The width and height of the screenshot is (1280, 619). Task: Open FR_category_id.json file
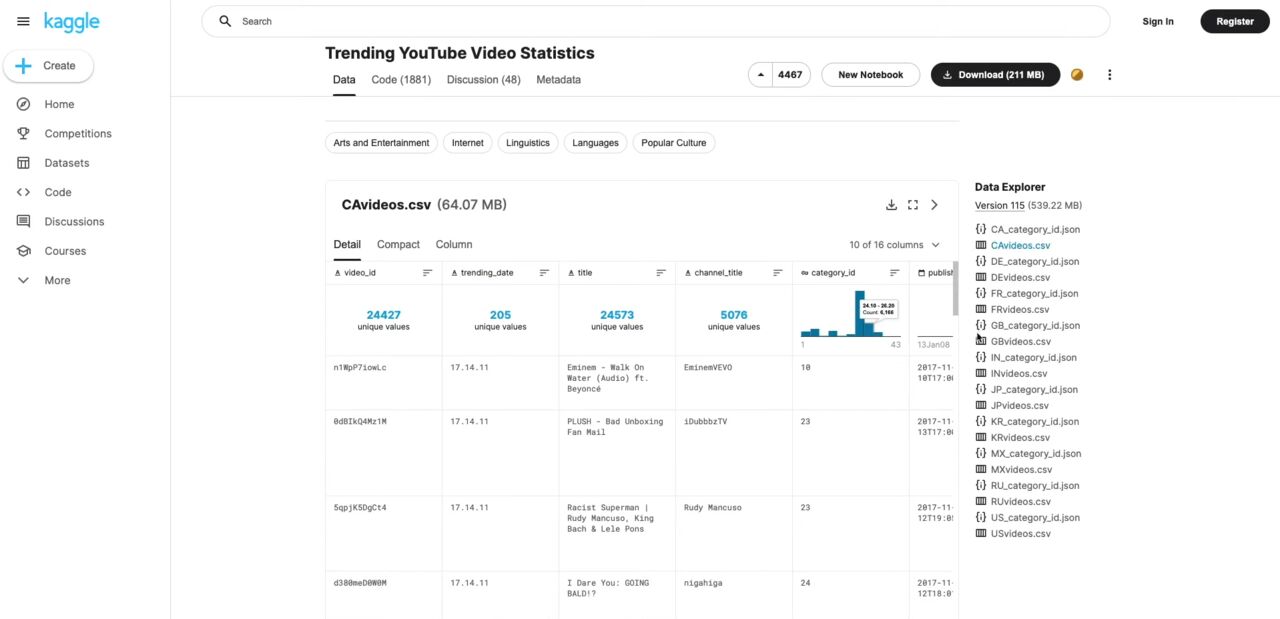(x=1034, y=294)
